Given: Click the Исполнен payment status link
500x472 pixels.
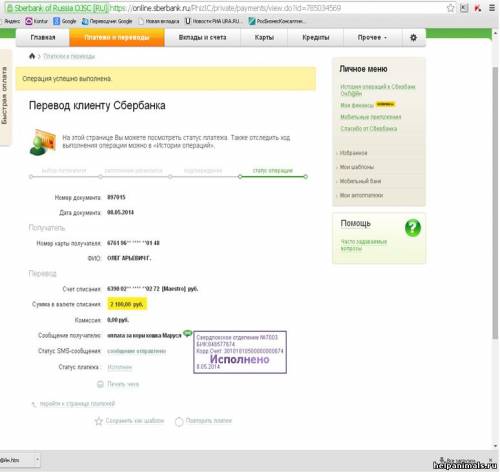Looking at the screenshot, I should pyautogui.click(x=120, y=367).
